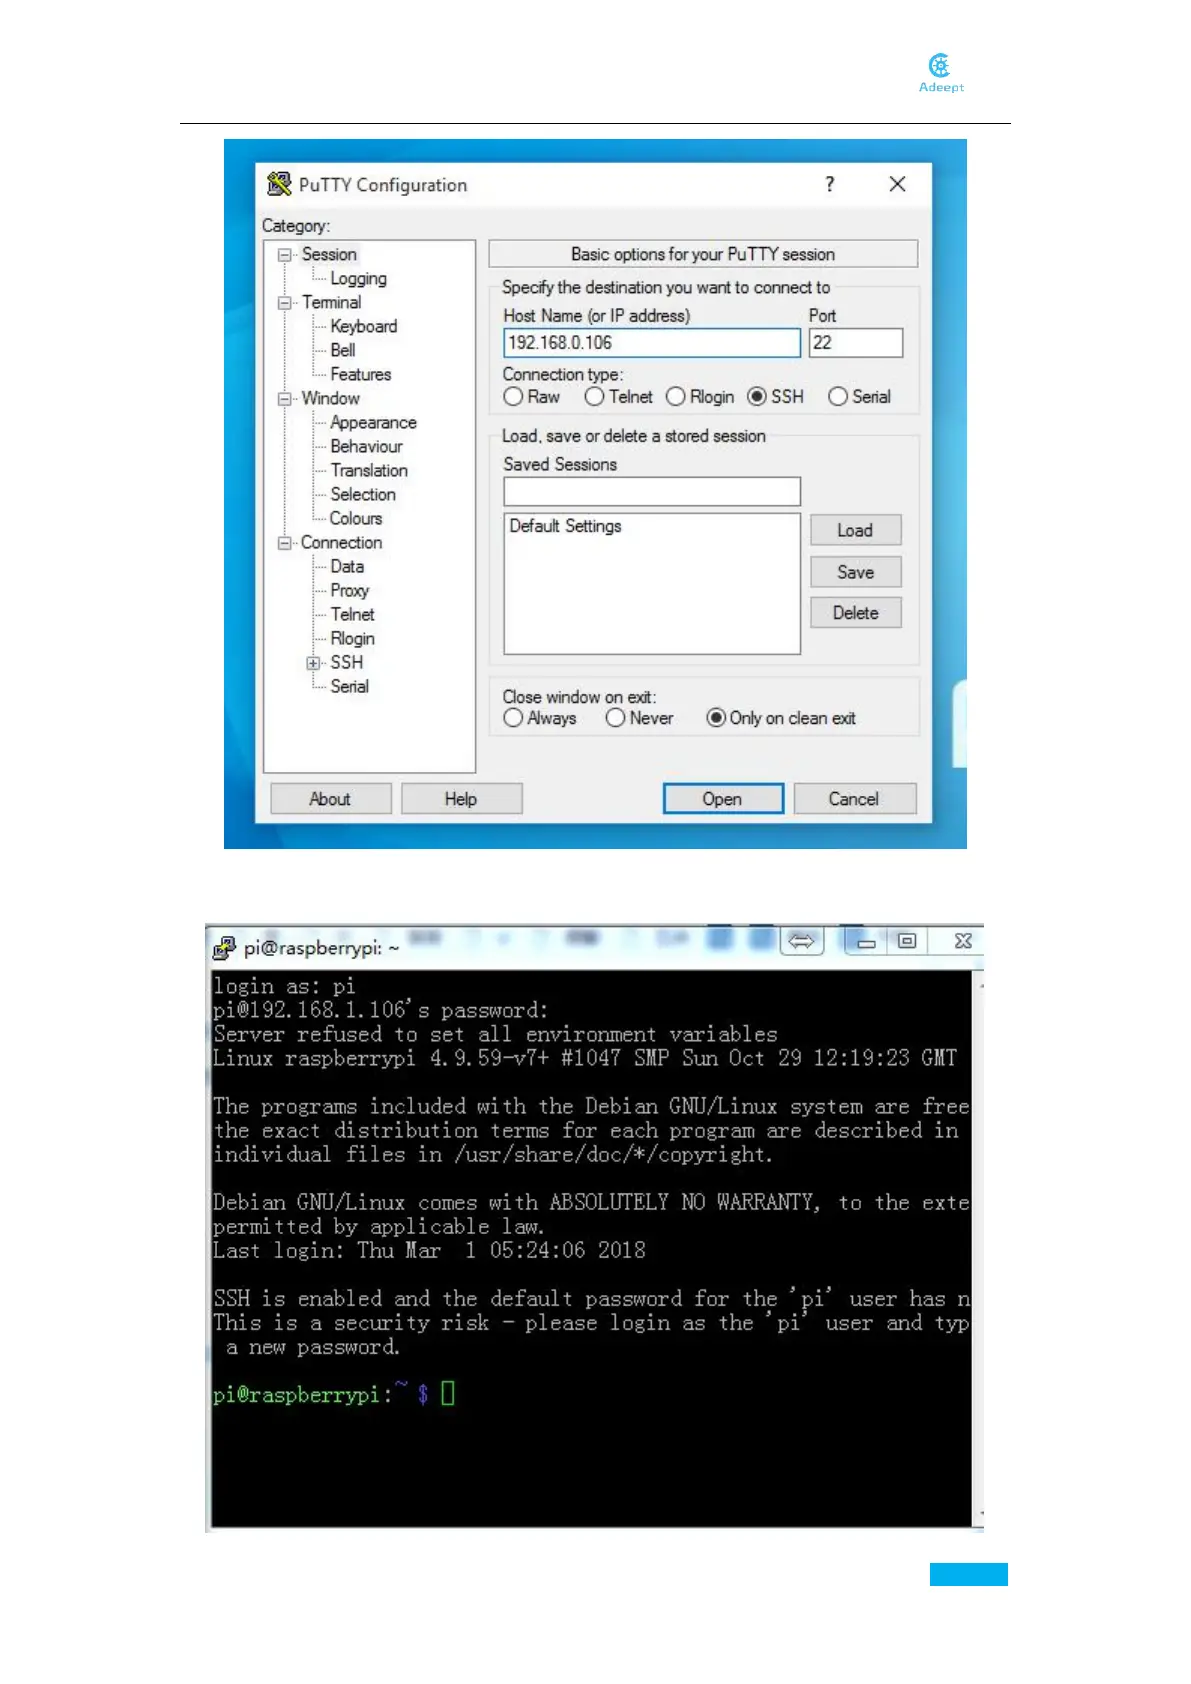Select the Rlogin connection type radio

tap(675, 397)
